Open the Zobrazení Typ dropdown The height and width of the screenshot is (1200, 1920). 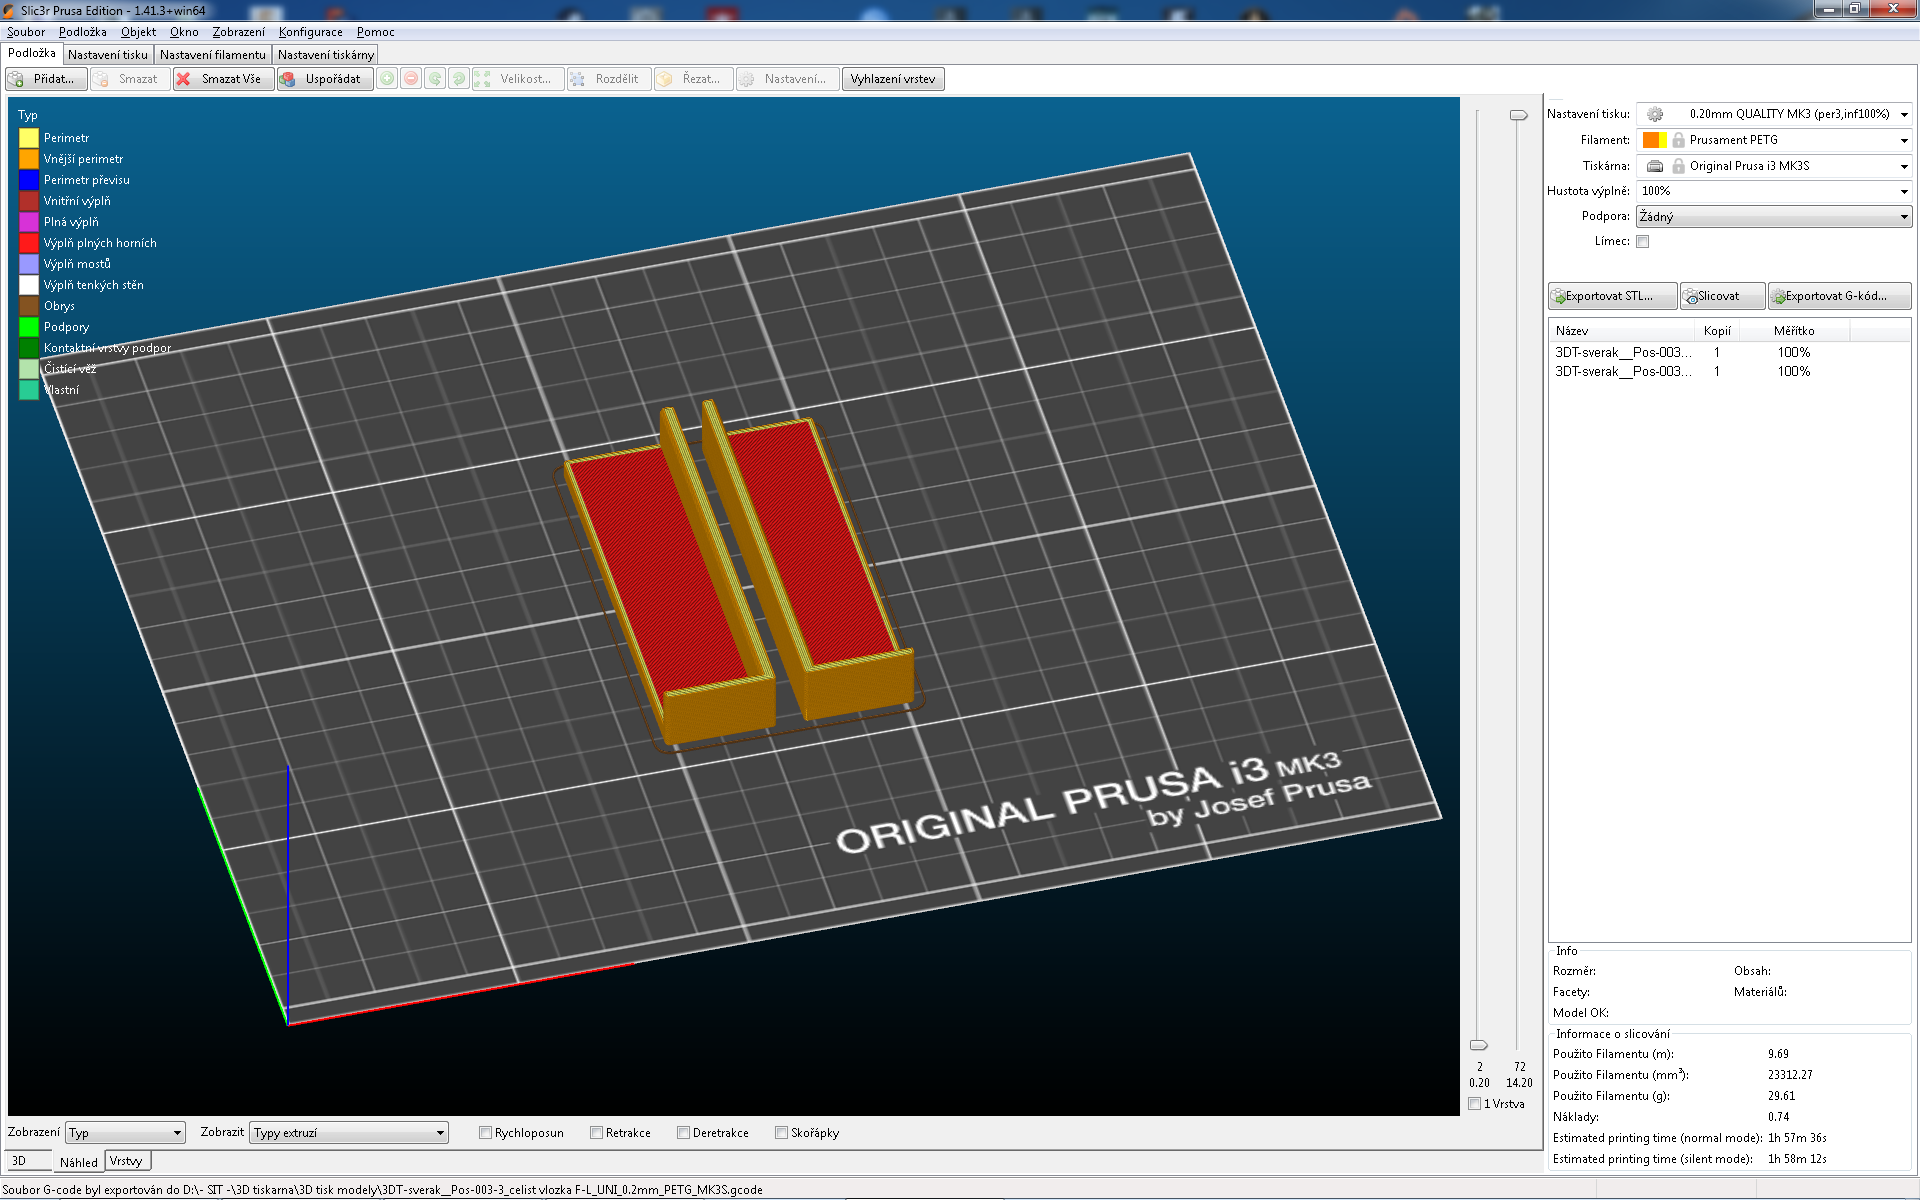click(x=125, y=1133)
